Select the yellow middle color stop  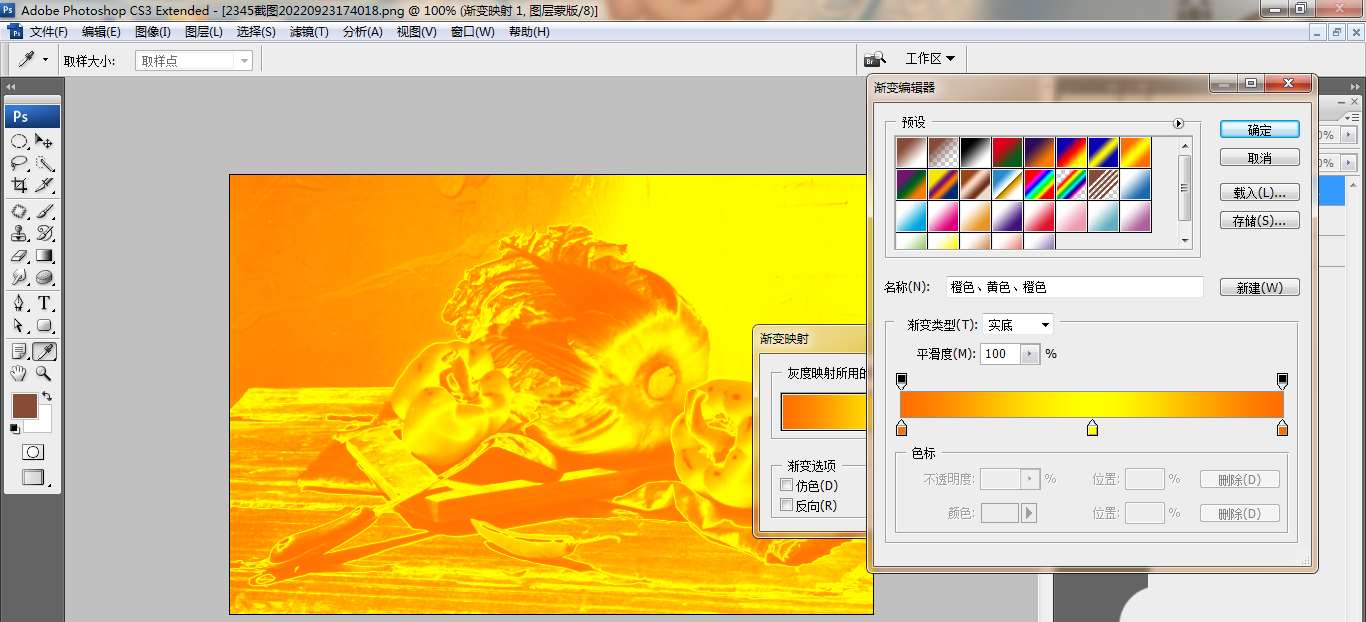point(1092,429)
